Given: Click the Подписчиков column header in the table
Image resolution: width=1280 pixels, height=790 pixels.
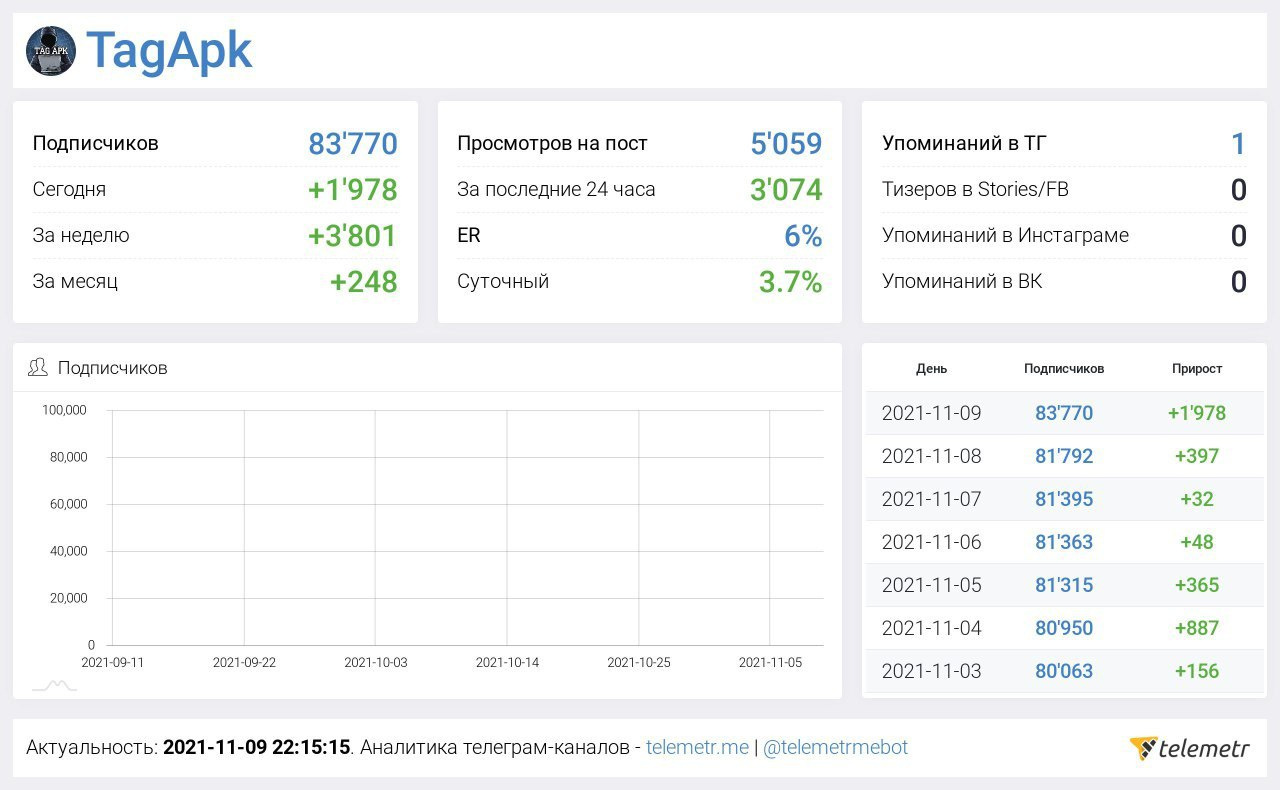Looking at the screenshot, I should [1064, 368].
